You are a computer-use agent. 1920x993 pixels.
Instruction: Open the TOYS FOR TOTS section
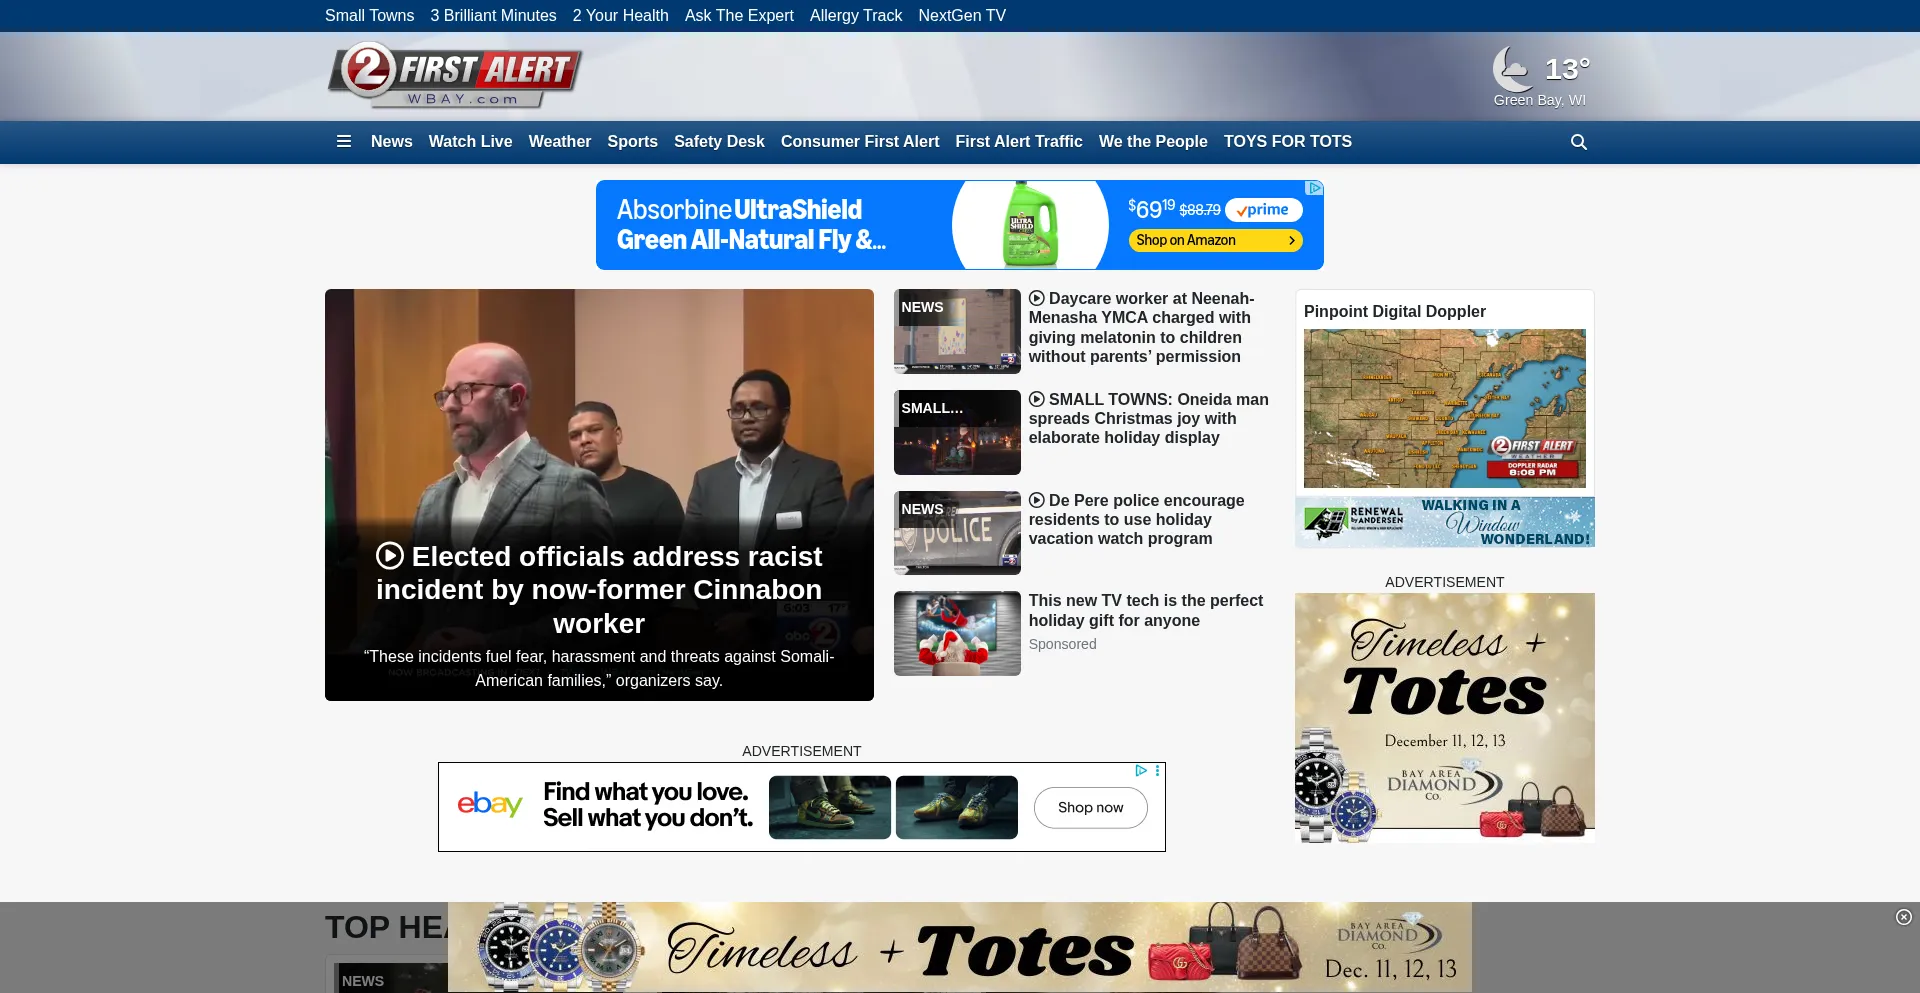[x=1287, y=142]
